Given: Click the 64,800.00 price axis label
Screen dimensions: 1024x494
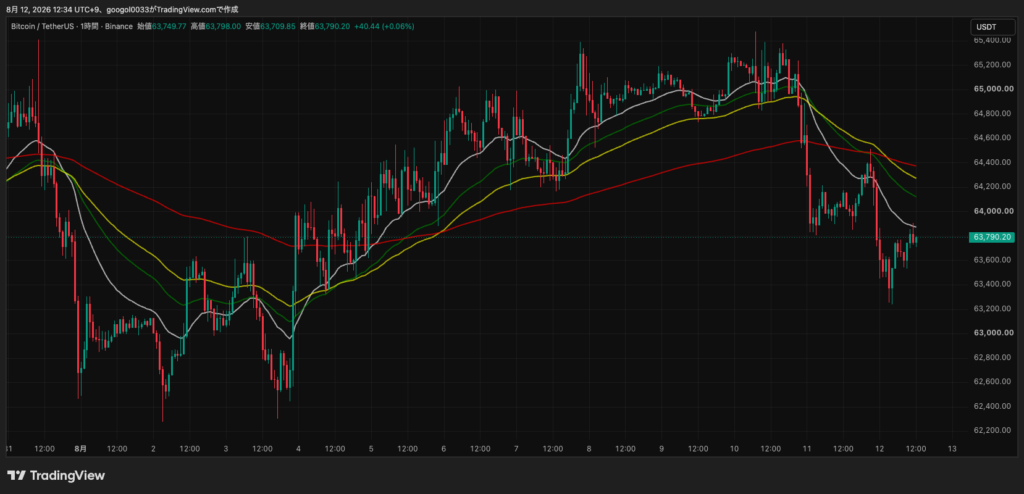Looking at the screenshot, I should click(x=993, y=114).
